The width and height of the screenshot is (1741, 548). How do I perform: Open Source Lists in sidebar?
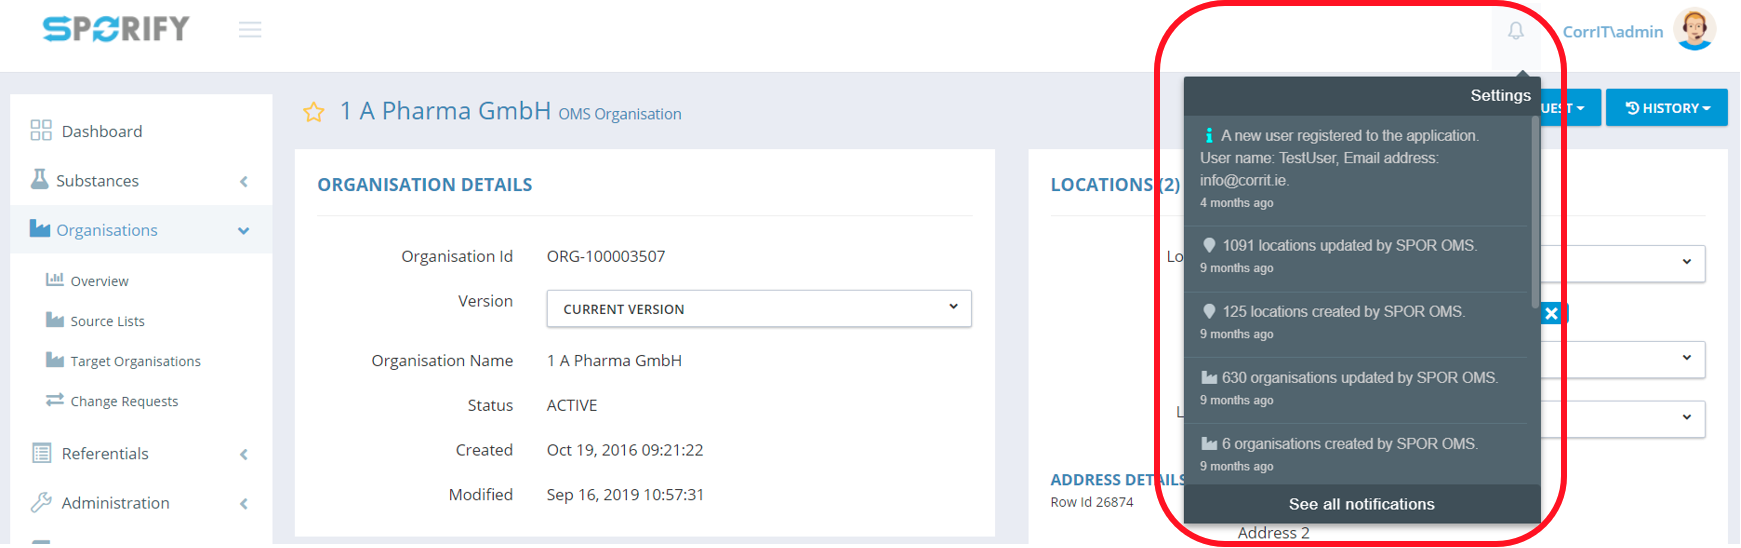pyautogui.click(x=107, y=321)
